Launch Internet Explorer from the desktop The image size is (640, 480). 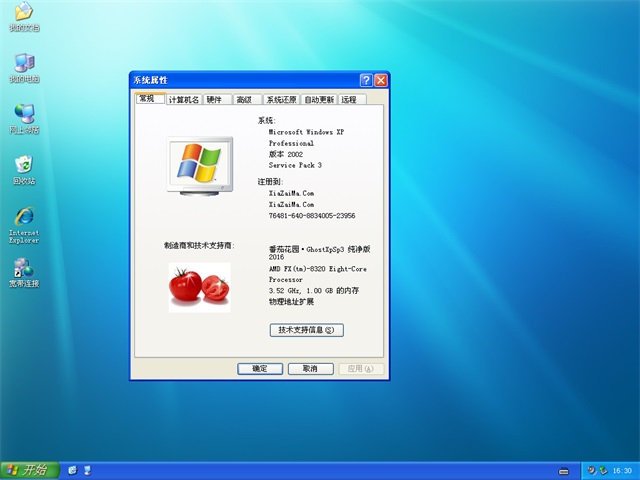pyautogui.click(x=24, y=220)
